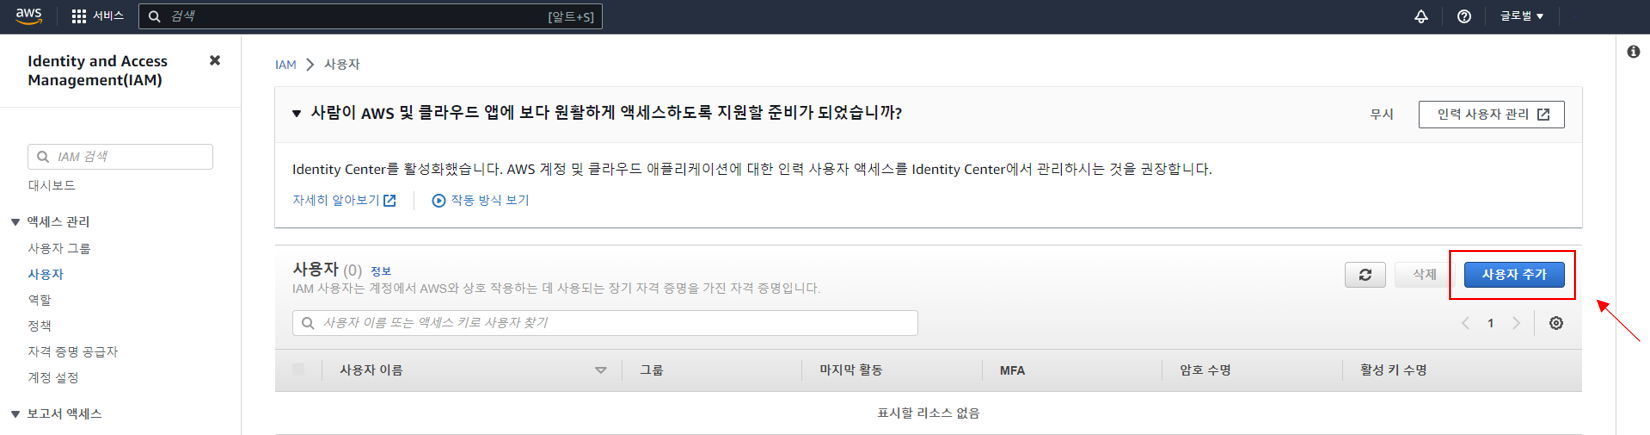Open 사용자 그룹 in the sidebar
Screen dimensions: 1650x435
coord(59,248)
